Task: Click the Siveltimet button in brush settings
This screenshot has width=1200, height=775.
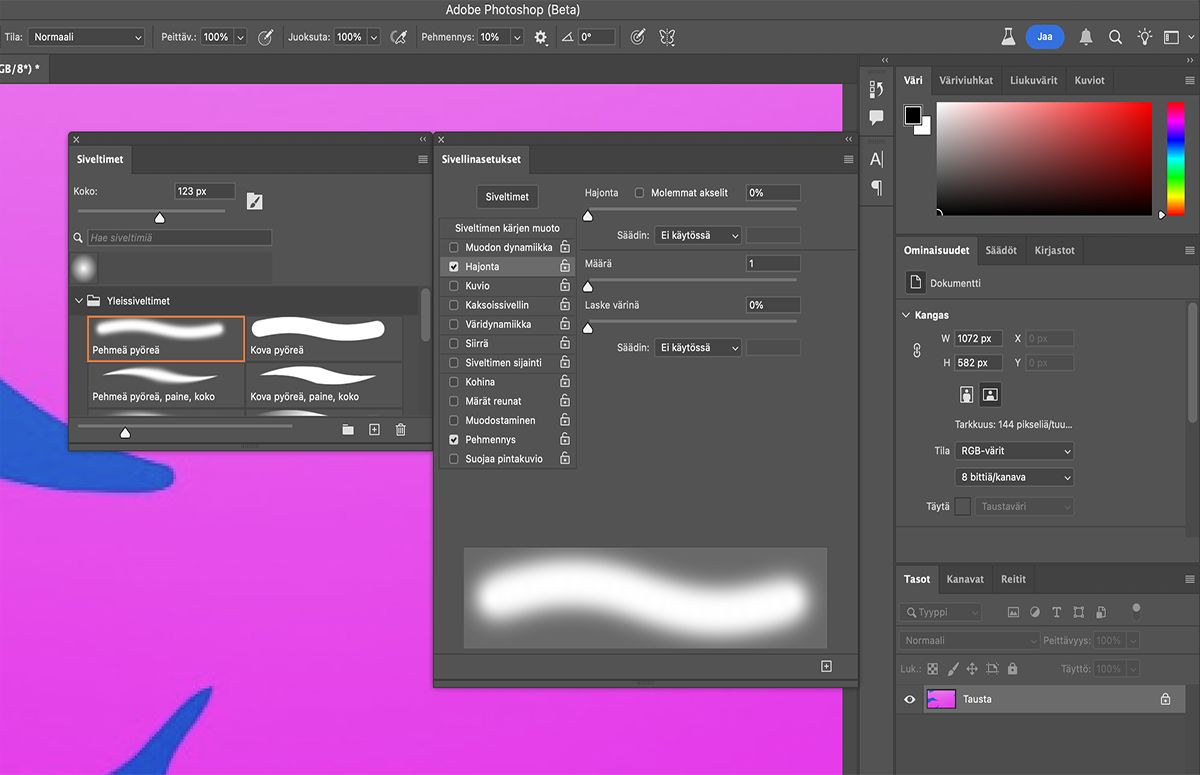Action: pos(507,197)
